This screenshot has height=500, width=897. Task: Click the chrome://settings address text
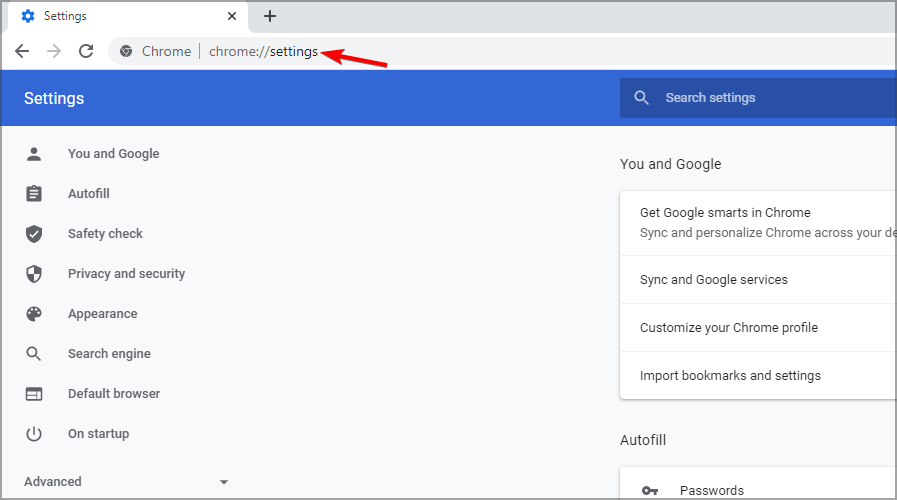pyautogui.click(x=263, y=51)
